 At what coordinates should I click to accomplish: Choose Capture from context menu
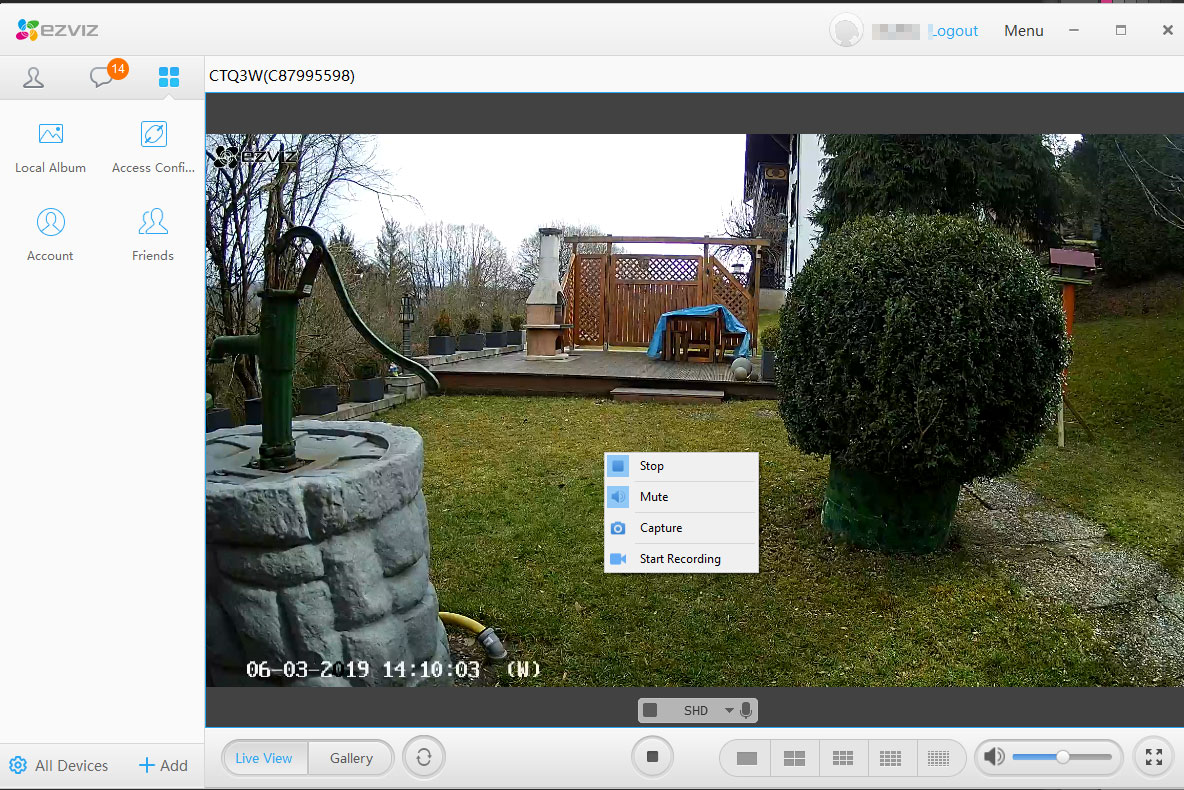coord(661,528)
